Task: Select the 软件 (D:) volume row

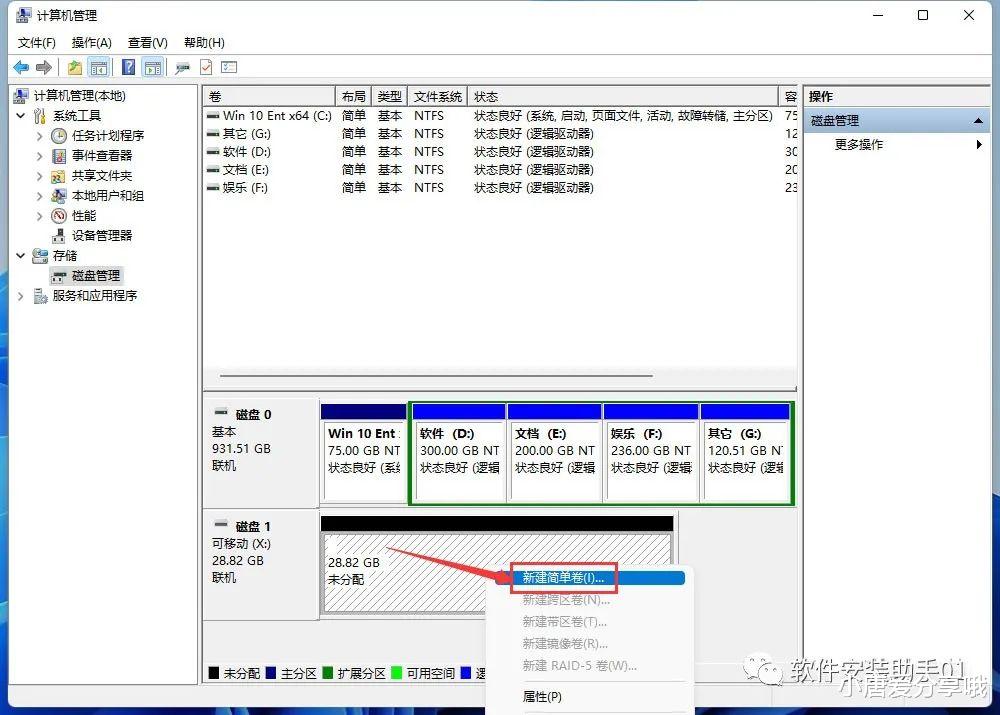Action: (x=500, y=152)
